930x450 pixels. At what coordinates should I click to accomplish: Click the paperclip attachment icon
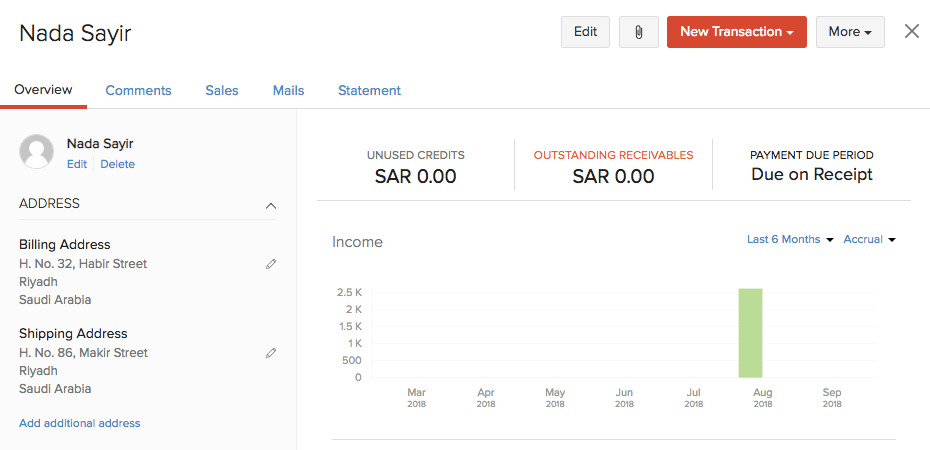coord(638,32)
